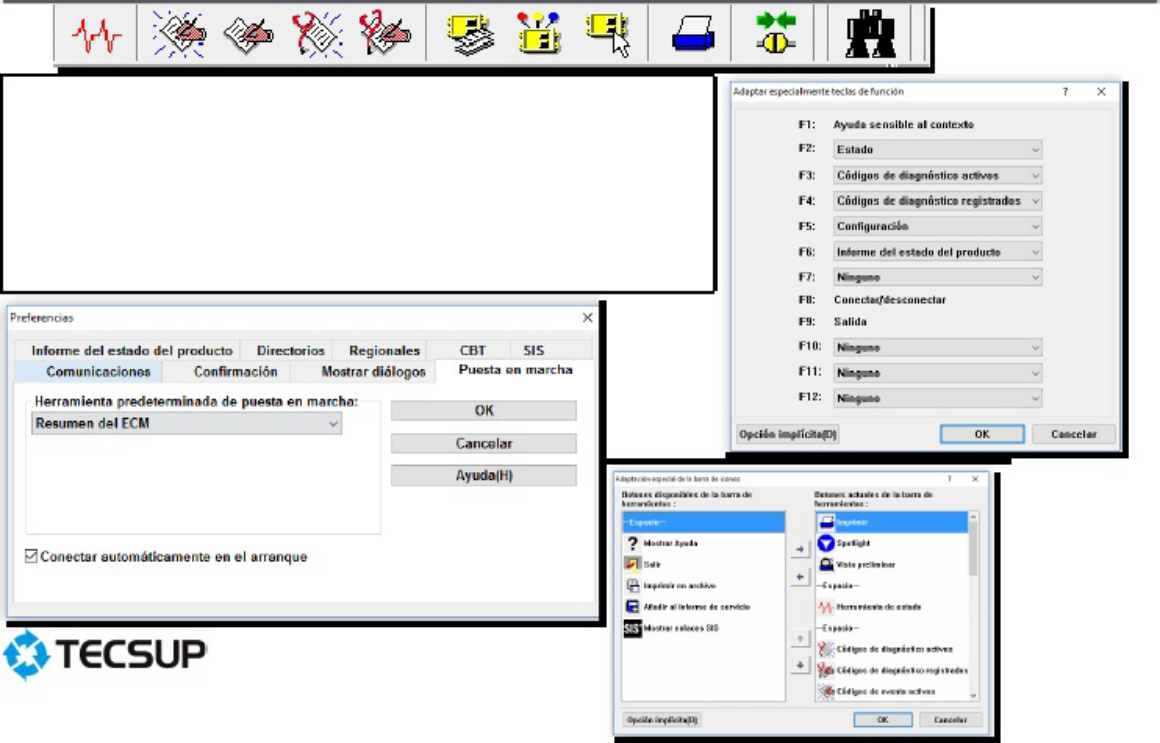Click OK in function keys dialog
The height and width of the screenshot is (743, 1160).
(982, 434)
